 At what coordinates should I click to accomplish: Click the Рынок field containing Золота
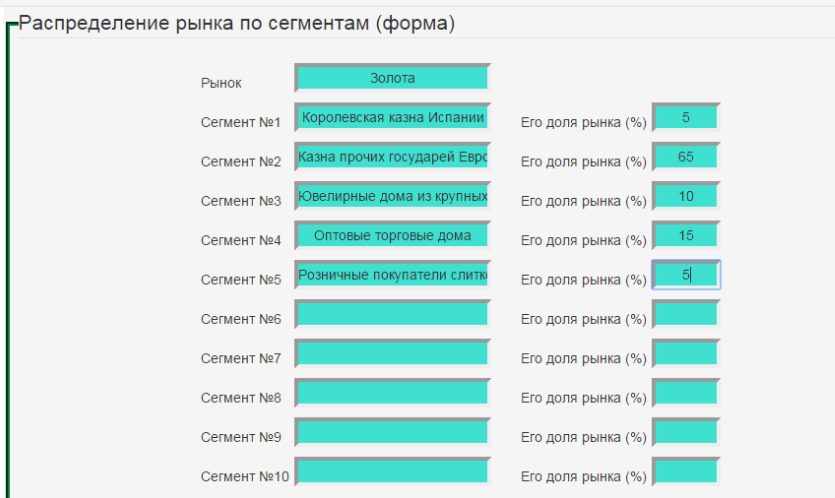tap(392, 78)
